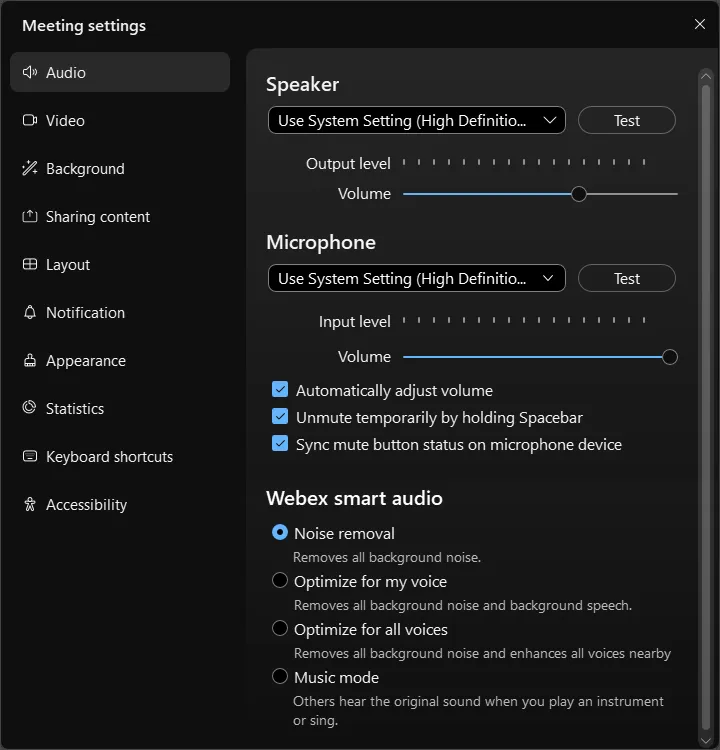Screen dimensions: 720x750
Task: Expand the Microphone device dropdown
Action: point(416,279)
